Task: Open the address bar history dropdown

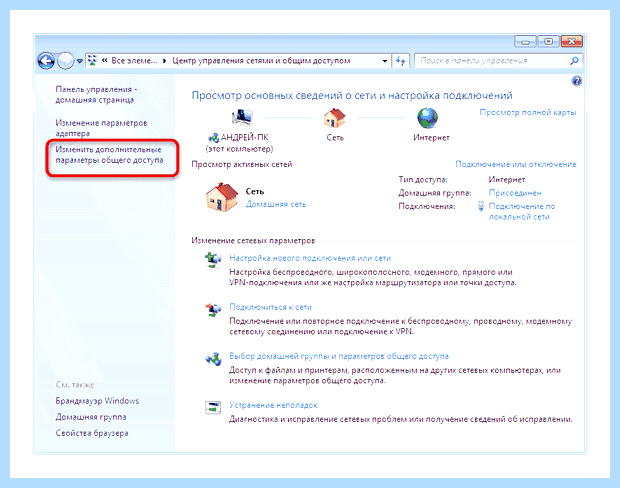Action: (x=384, y=61)
